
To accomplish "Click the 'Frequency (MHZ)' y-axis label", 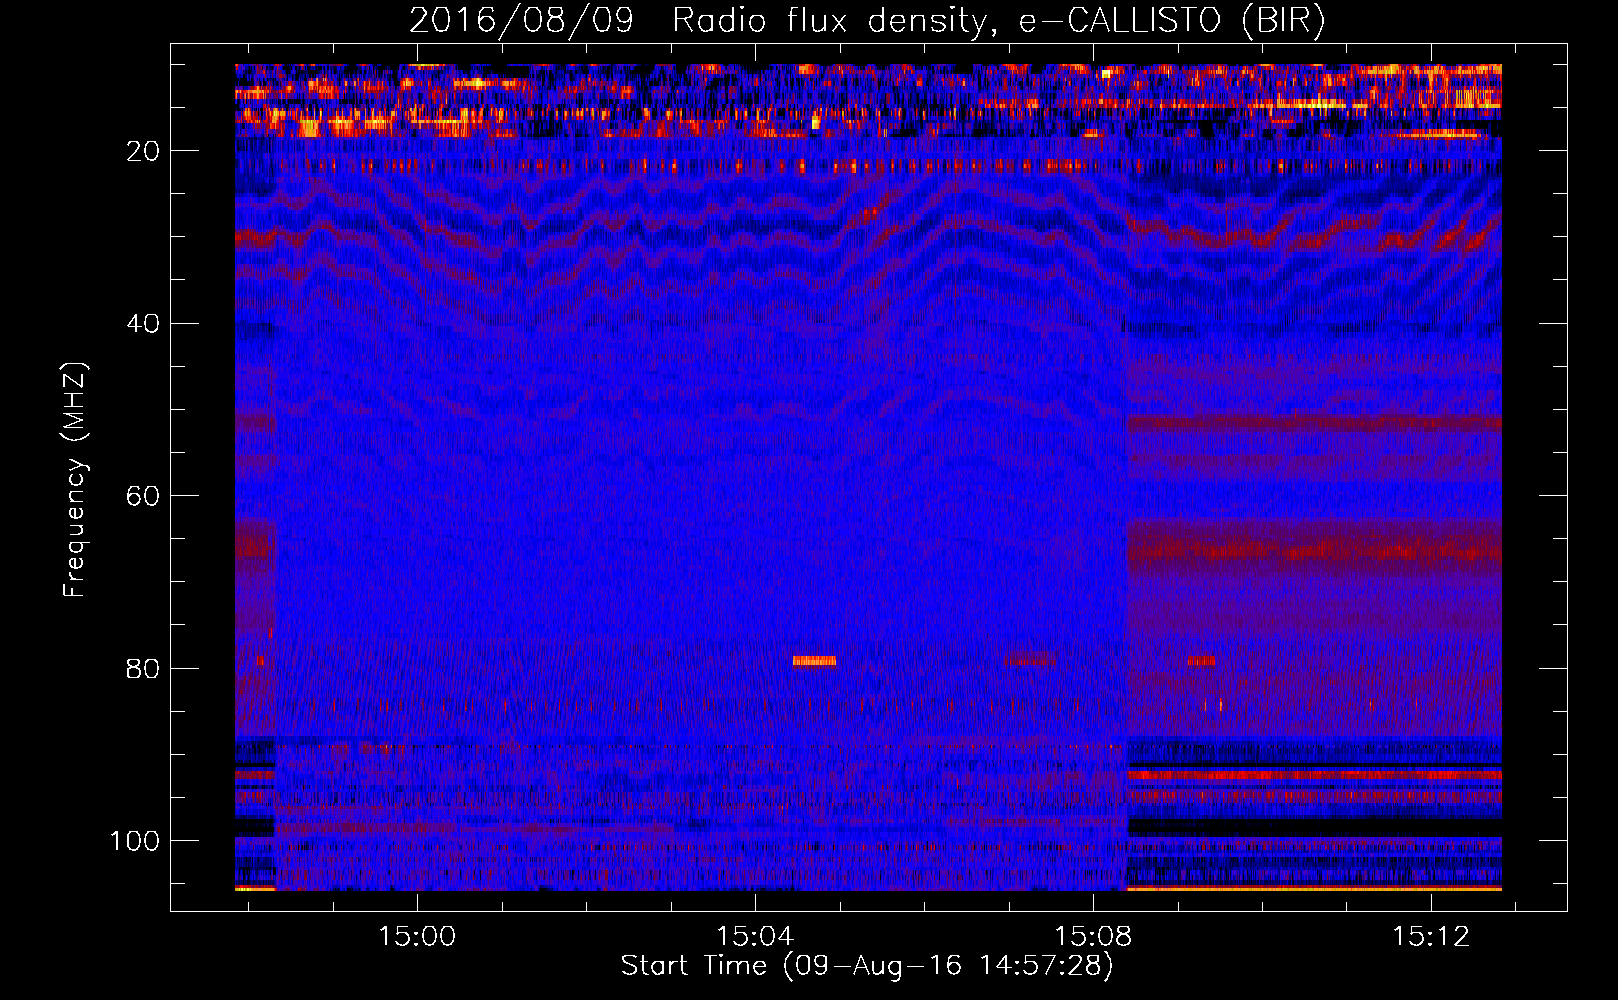I will (75, 480).
